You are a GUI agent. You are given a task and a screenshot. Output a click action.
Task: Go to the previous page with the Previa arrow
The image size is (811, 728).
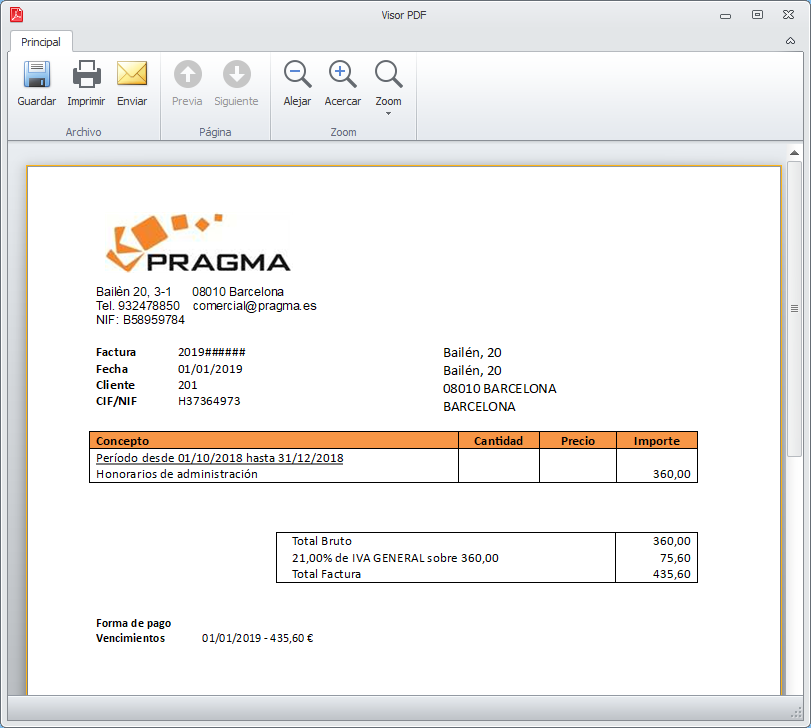tap(187, 74)
